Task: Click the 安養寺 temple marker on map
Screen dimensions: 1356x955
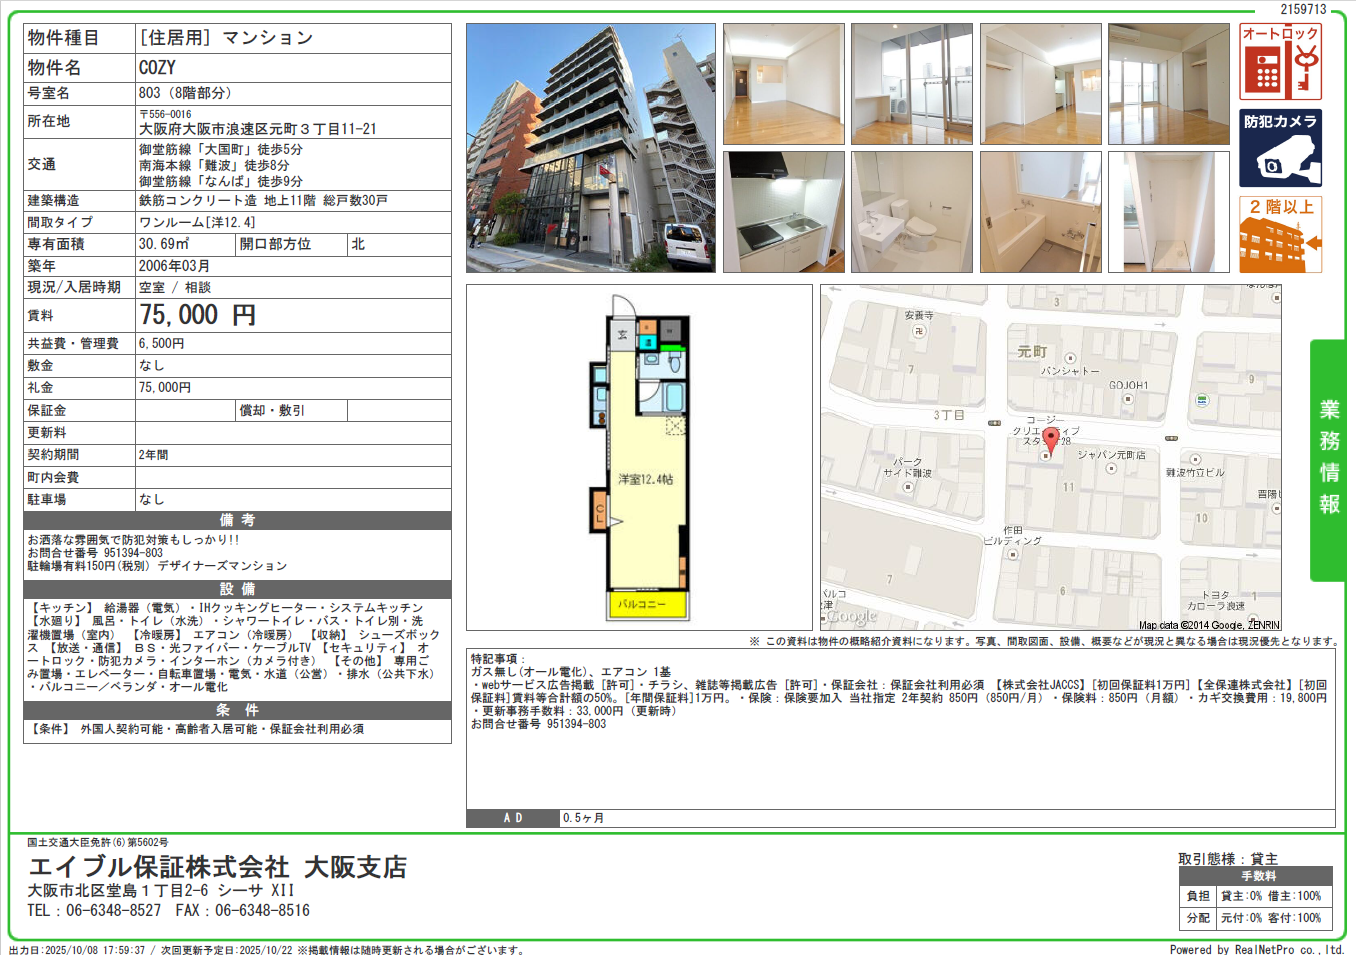Action: click(x=919, y=331)
